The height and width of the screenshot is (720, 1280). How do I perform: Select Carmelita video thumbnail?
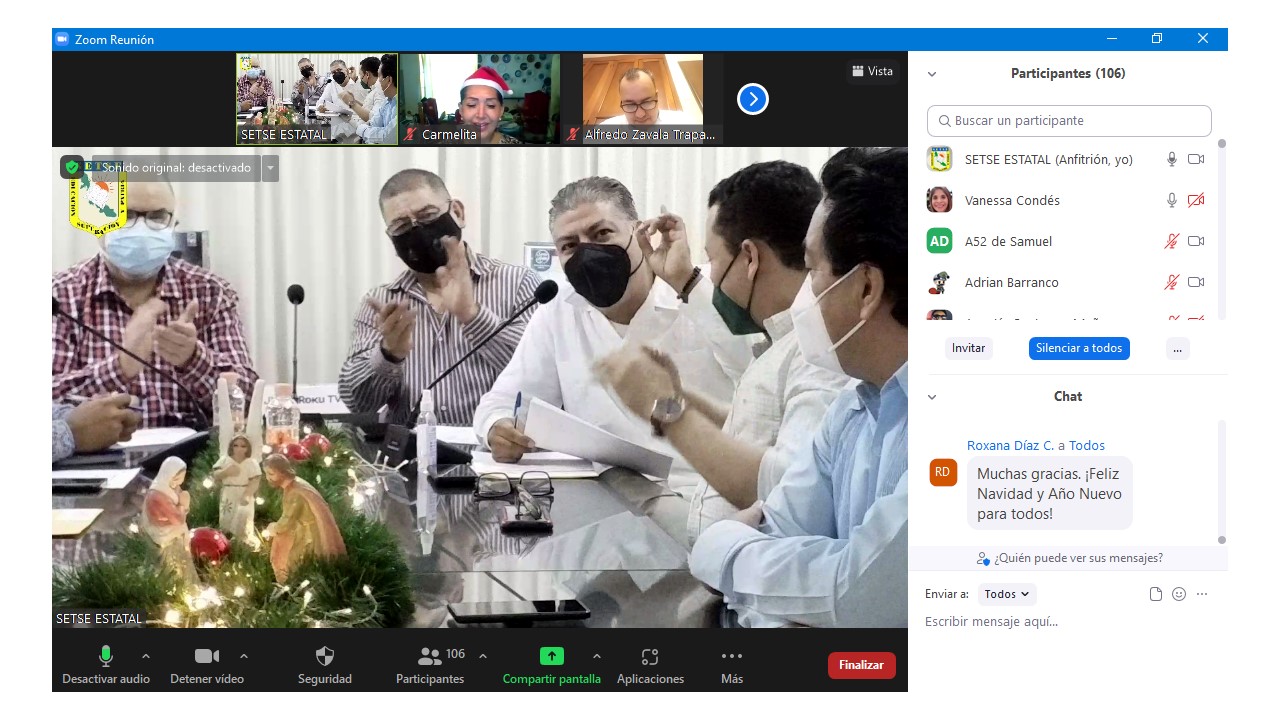[480, 99]
